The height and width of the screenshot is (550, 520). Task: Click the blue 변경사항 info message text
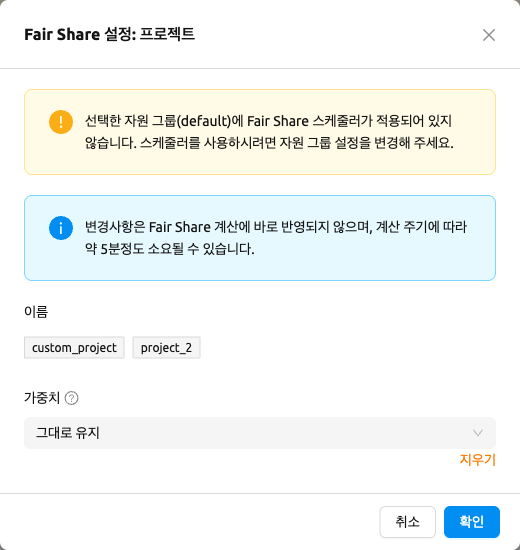click(x=276, y=238)
